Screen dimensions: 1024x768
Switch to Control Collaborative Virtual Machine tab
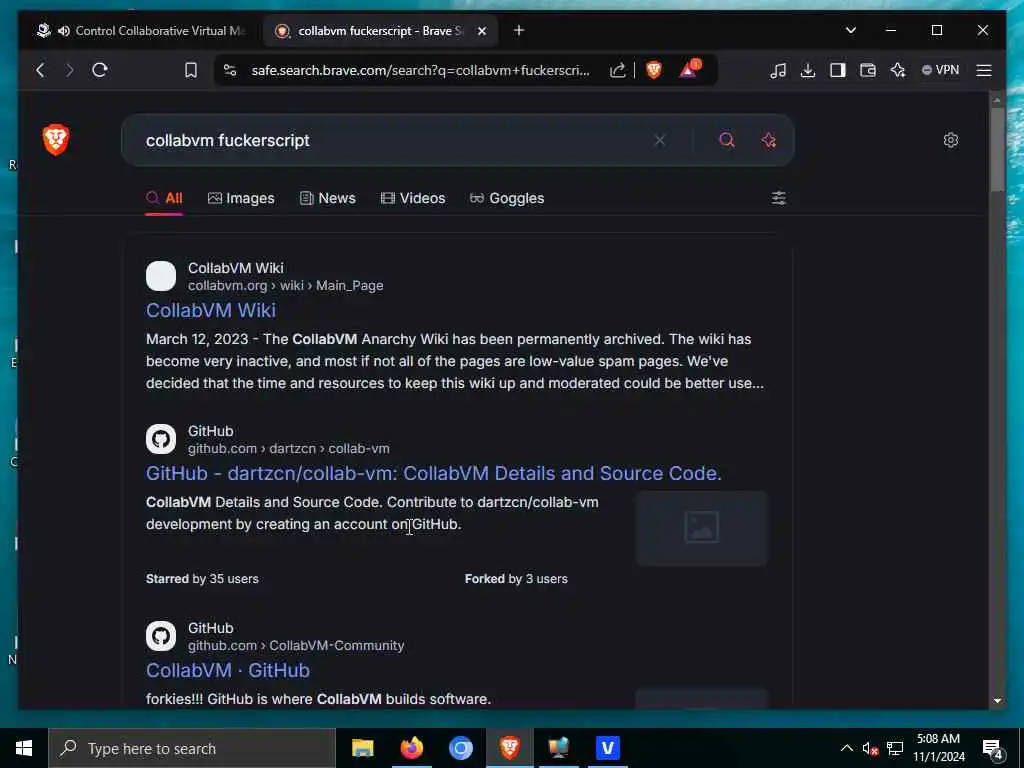click(141, 31)
